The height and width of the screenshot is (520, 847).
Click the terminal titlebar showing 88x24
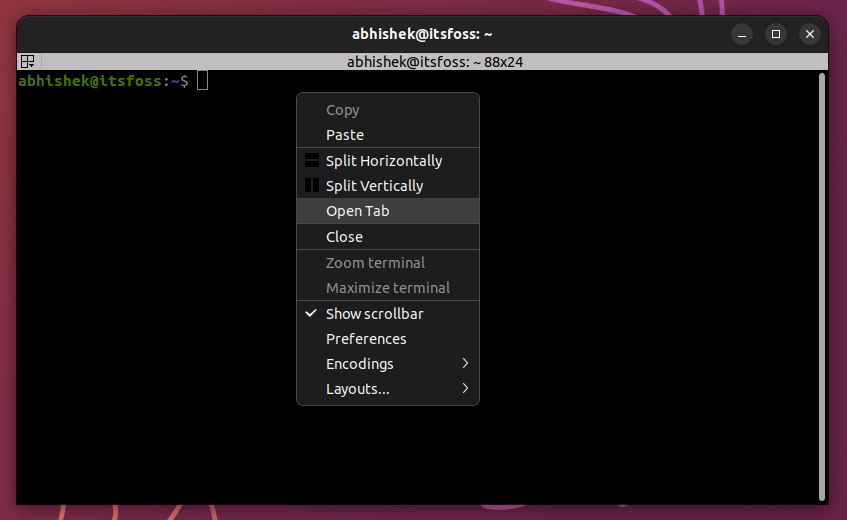(x=435, y=61)
